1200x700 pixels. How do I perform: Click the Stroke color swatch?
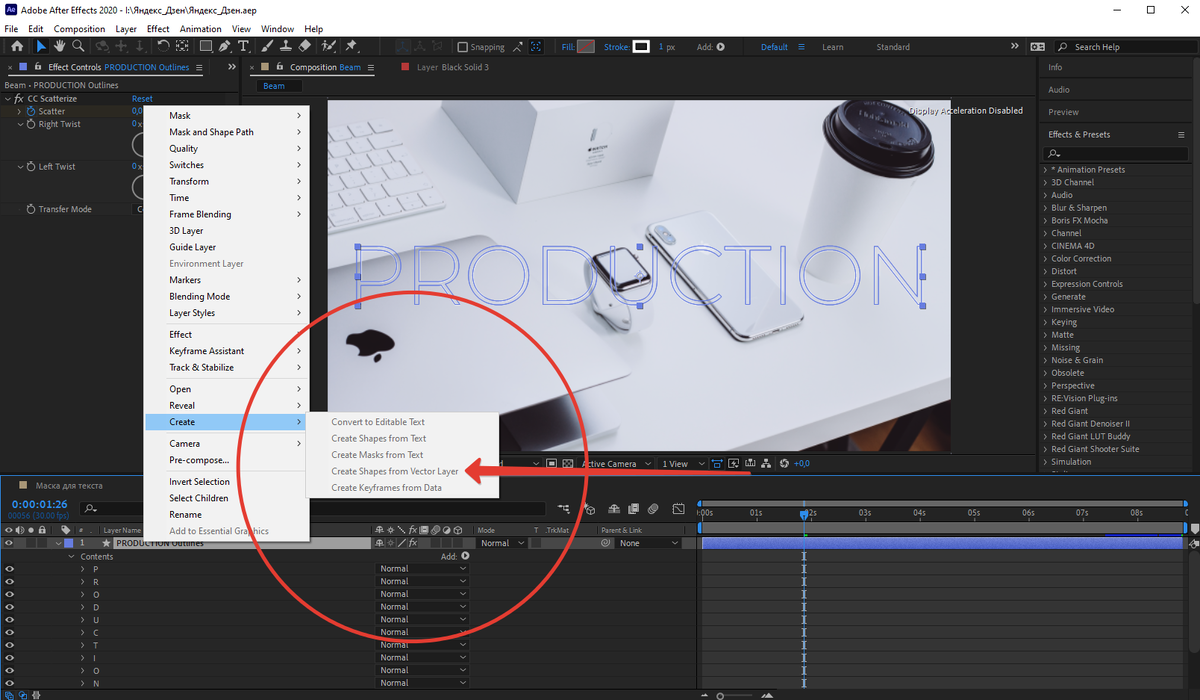tap(641, 47)
